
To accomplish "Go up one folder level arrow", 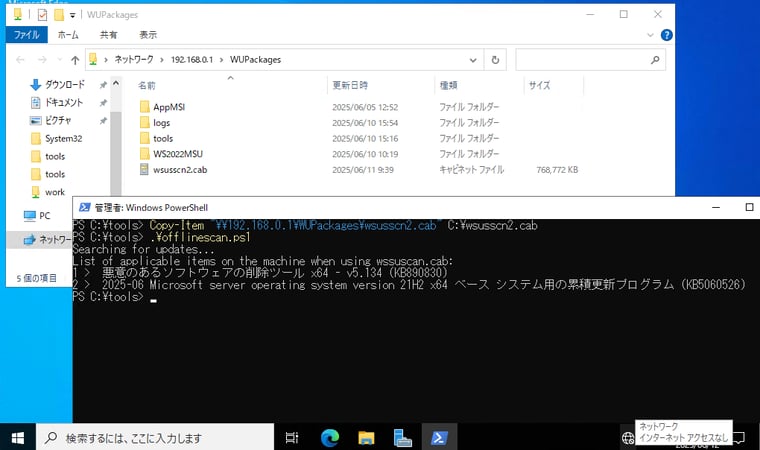I will (x=75, y=60).
